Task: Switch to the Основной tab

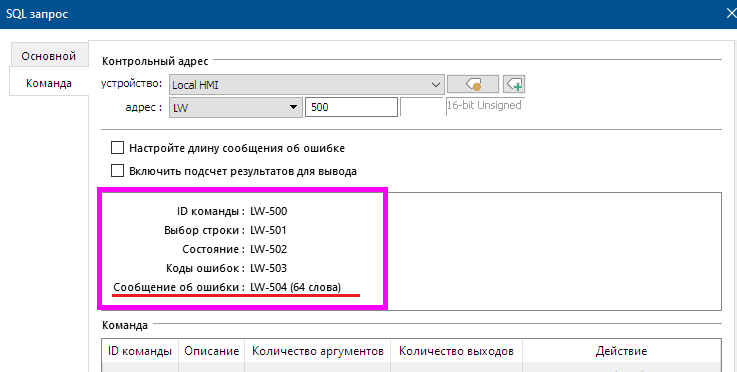Action: 49,56
